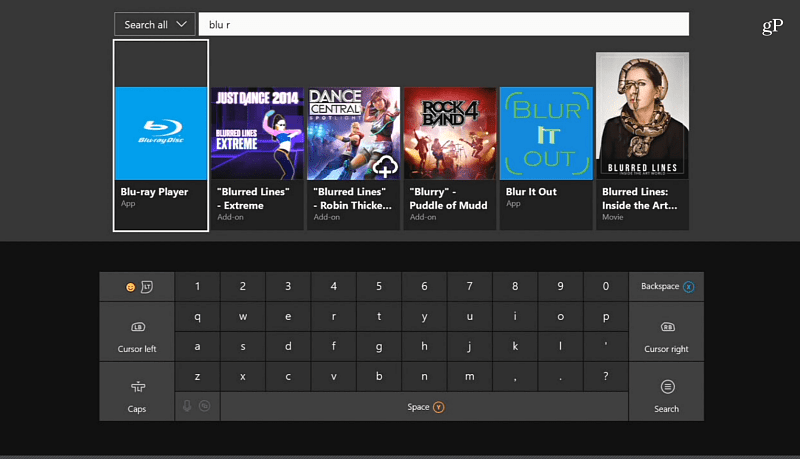Select the Blu-ray Player app tile
Image resolution: width=800 pixels, height=459 pixels.
(161, 136)
